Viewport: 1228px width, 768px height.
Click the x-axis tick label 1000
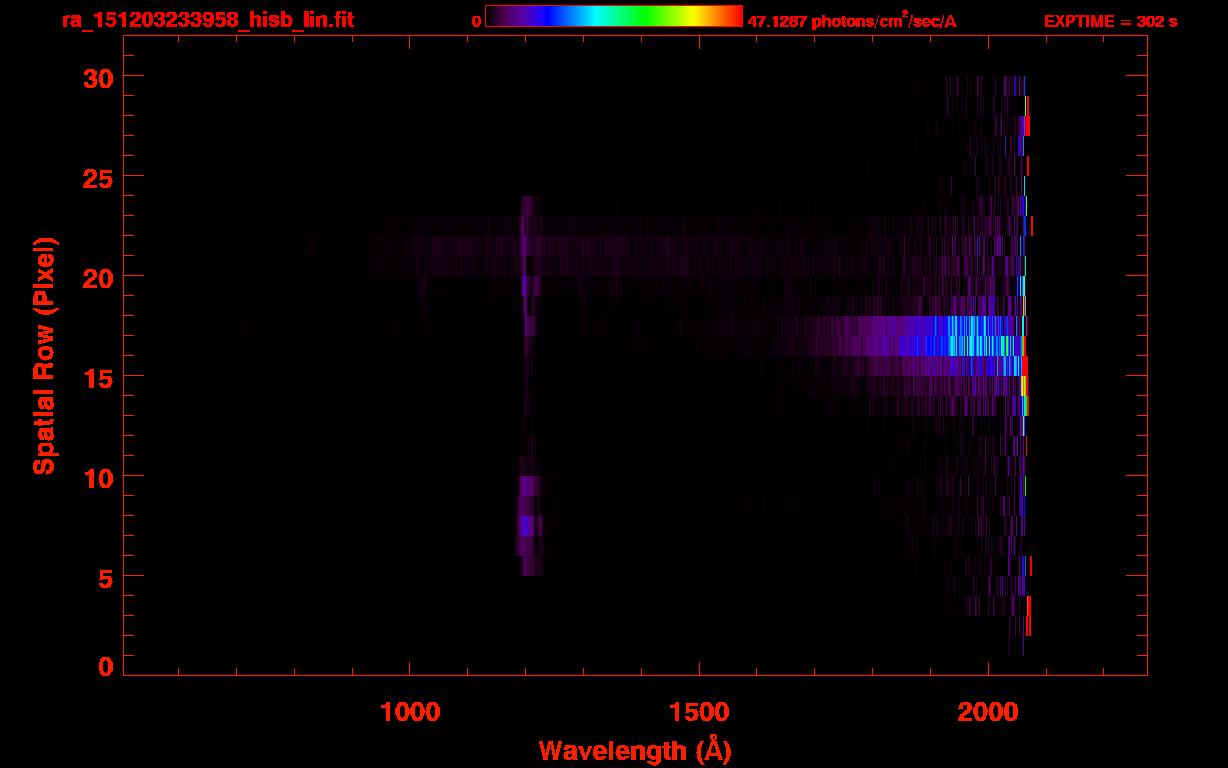click(410, 711)
